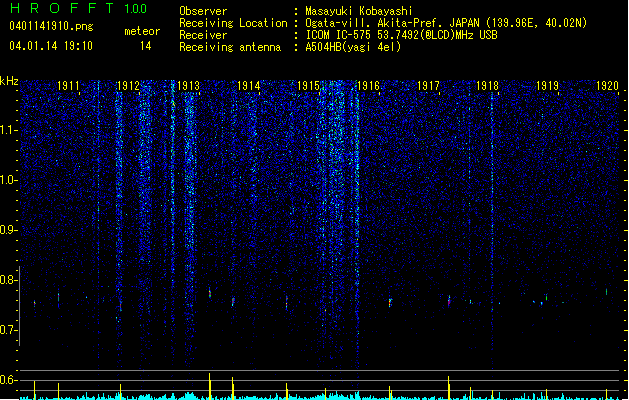Select the antenna value A504HB(yagi 4el)
Viewport: 629px width, 400px height.
coord(353,47)
